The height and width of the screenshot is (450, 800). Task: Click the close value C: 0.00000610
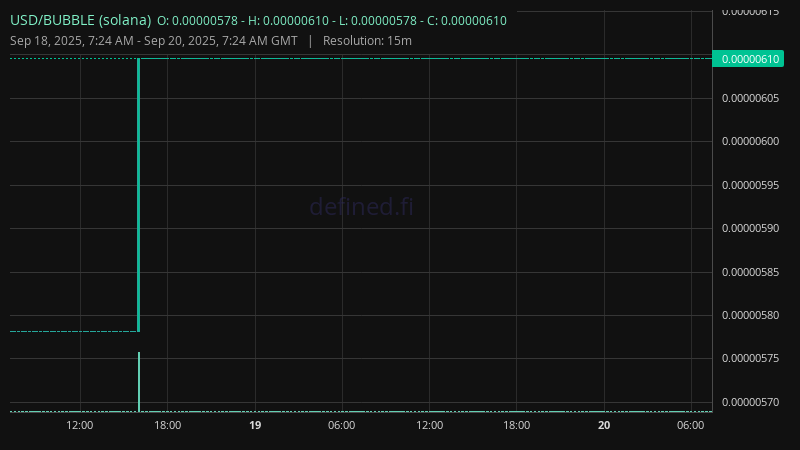(x=467, y=21)
